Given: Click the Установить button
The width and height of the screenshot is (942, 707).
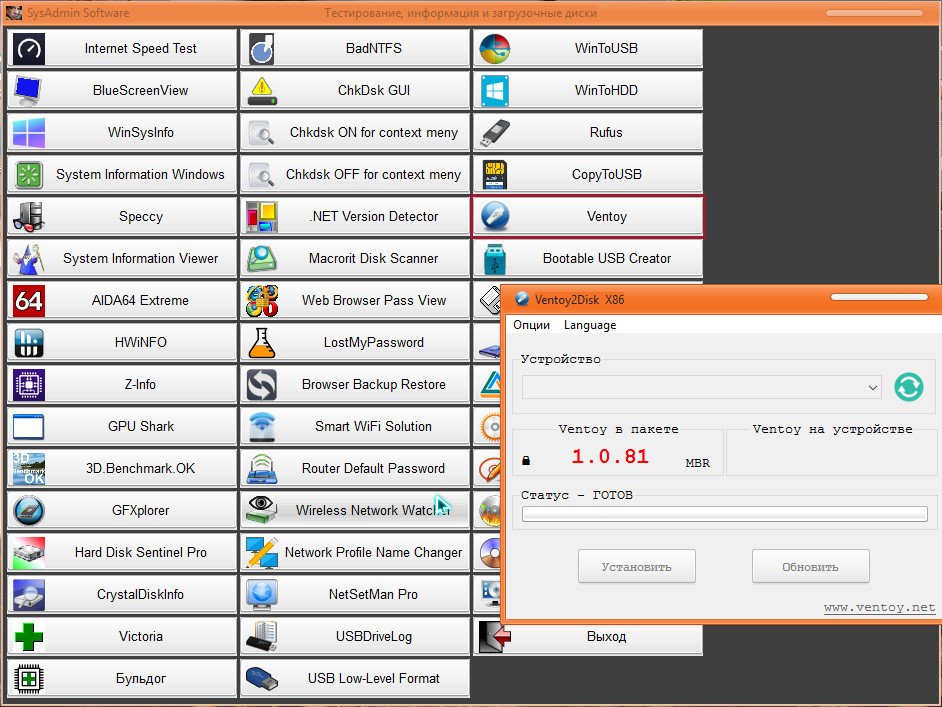Looking at the screenshot, I should click(636, 567).
